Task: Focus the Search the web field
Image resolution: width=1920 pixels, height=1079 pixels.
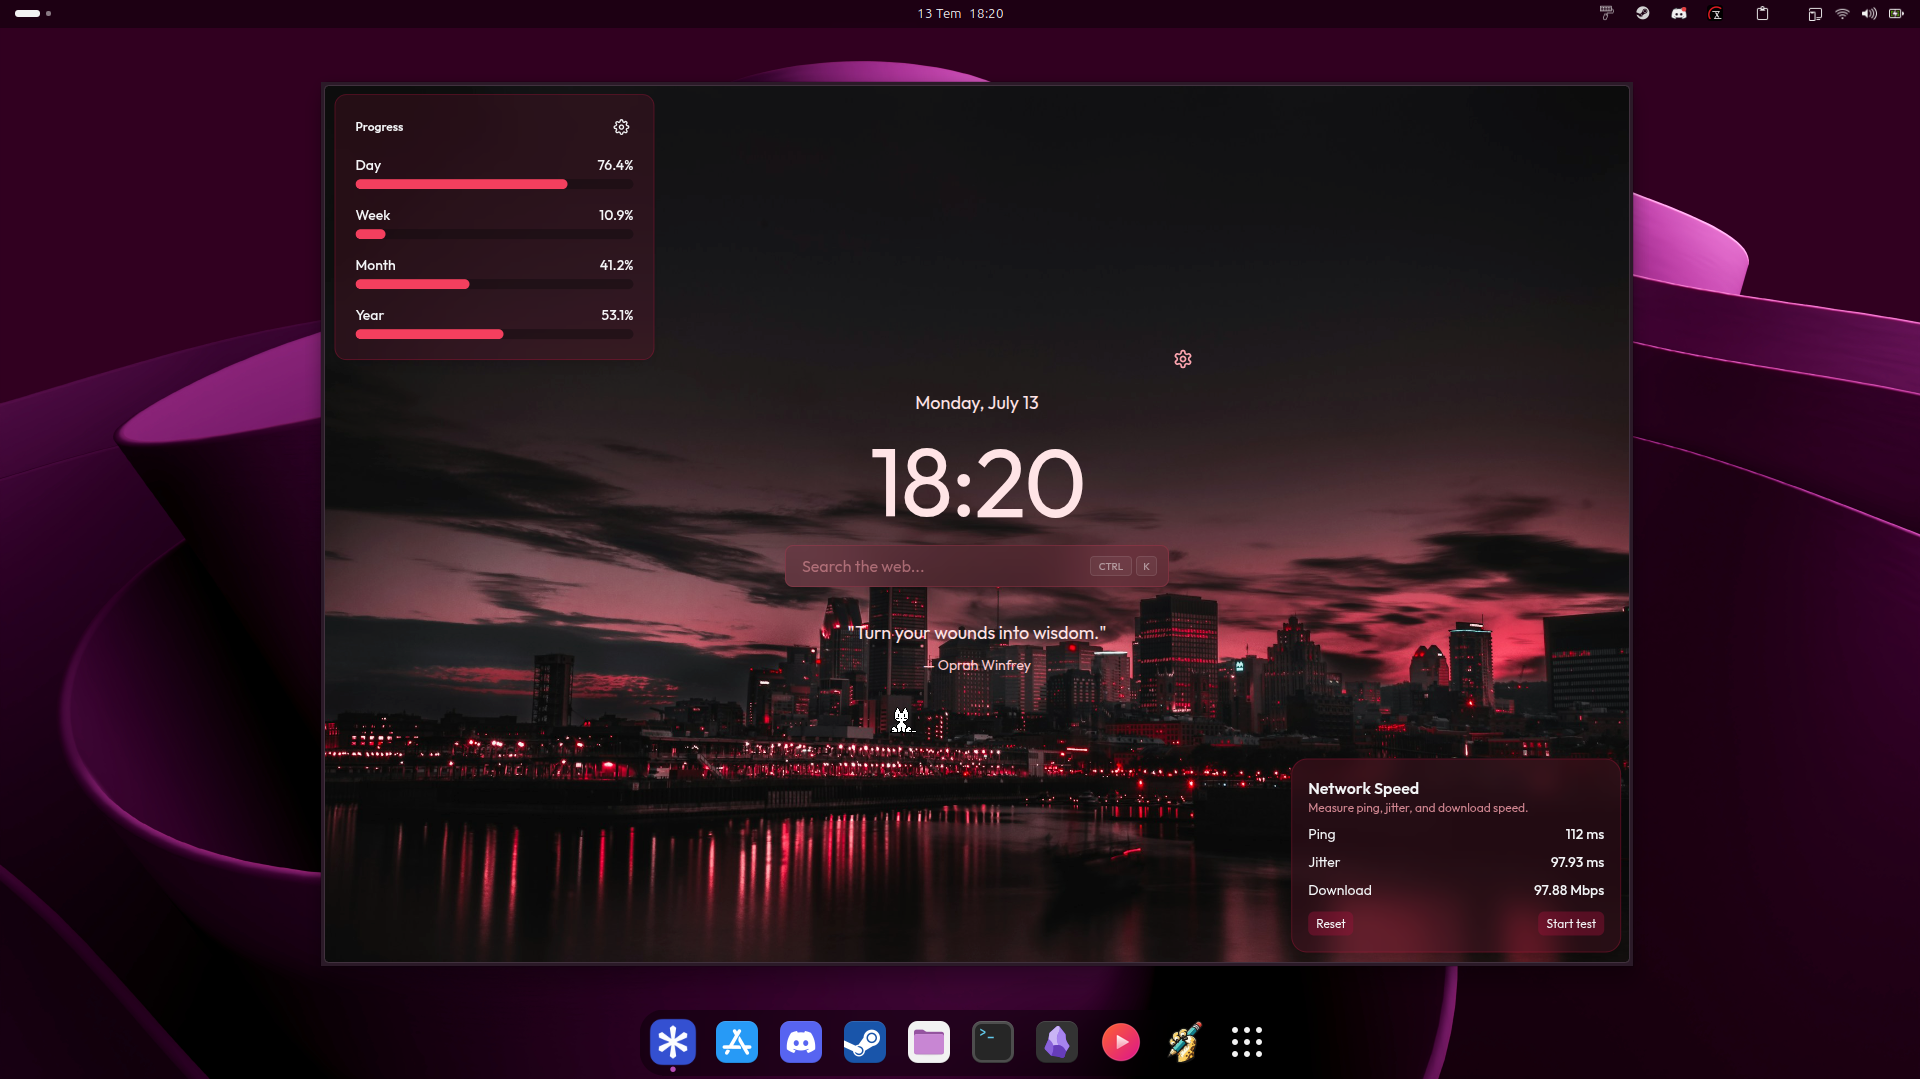Action: [977, 566]
